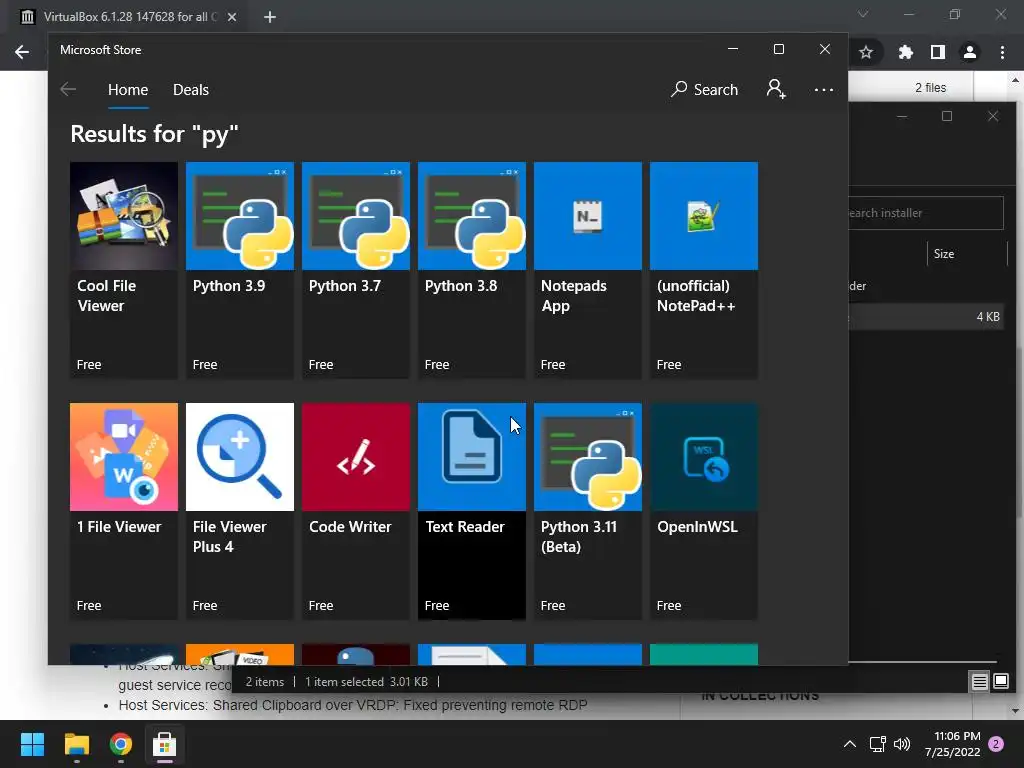
Task: Open the File Viewer Plus 4 icon
Action: coord(240,456)
